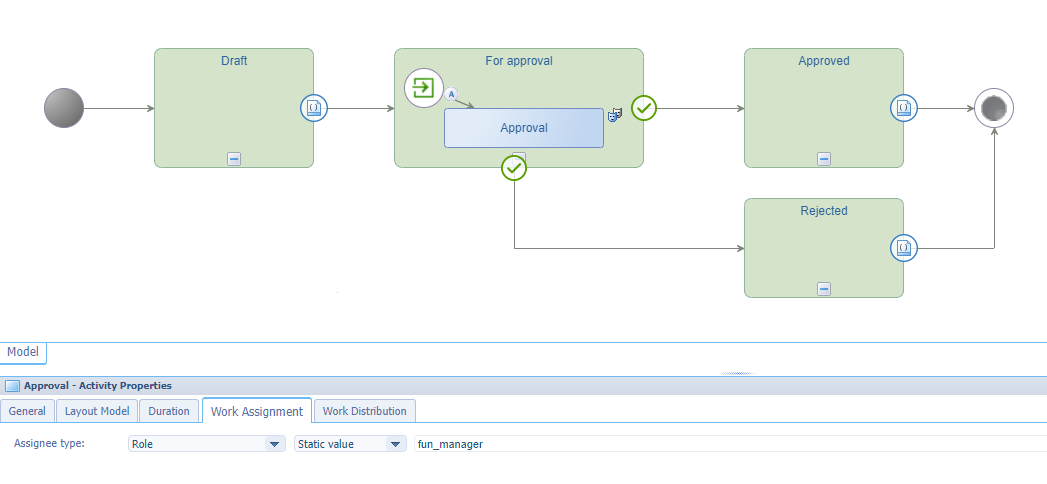Click the role masks icon beside Approval
The width and height of the screenshot is (1047, 484).
615,115
